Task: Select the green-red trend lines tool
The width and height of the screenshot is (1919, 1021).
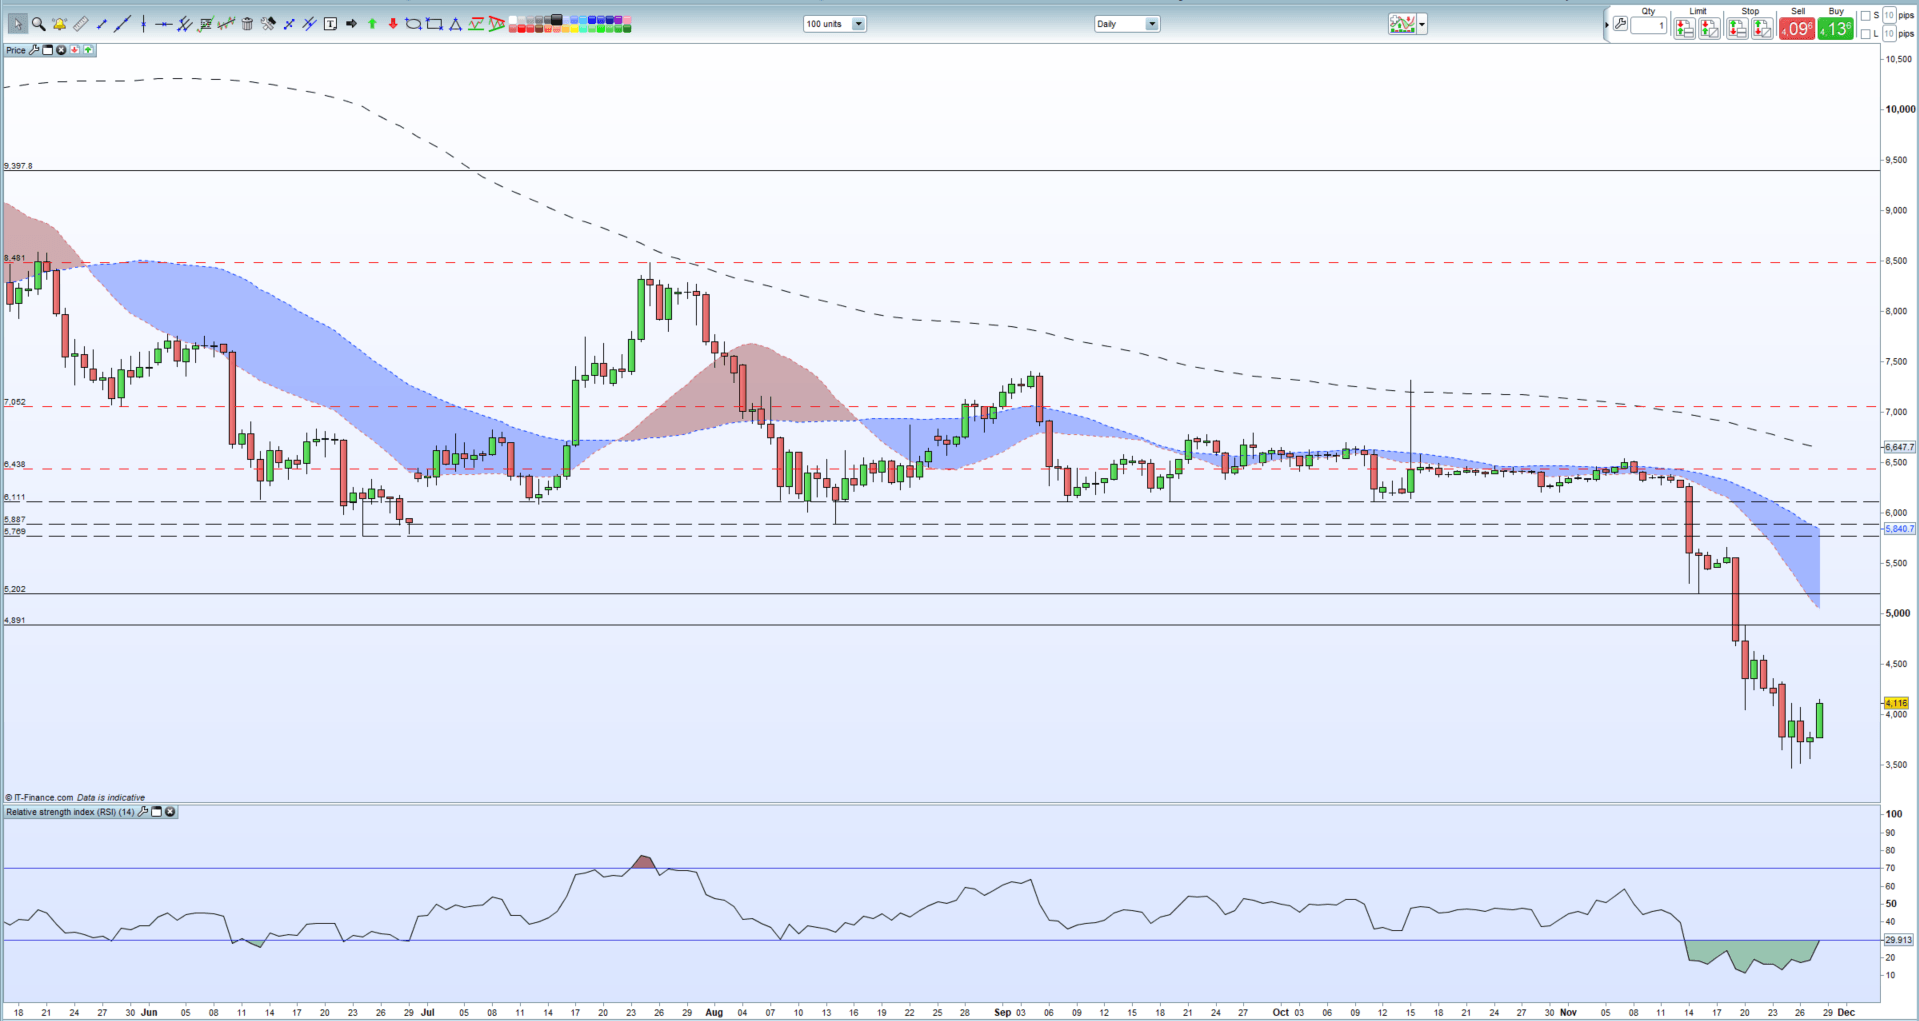Action: pos(476,24)
